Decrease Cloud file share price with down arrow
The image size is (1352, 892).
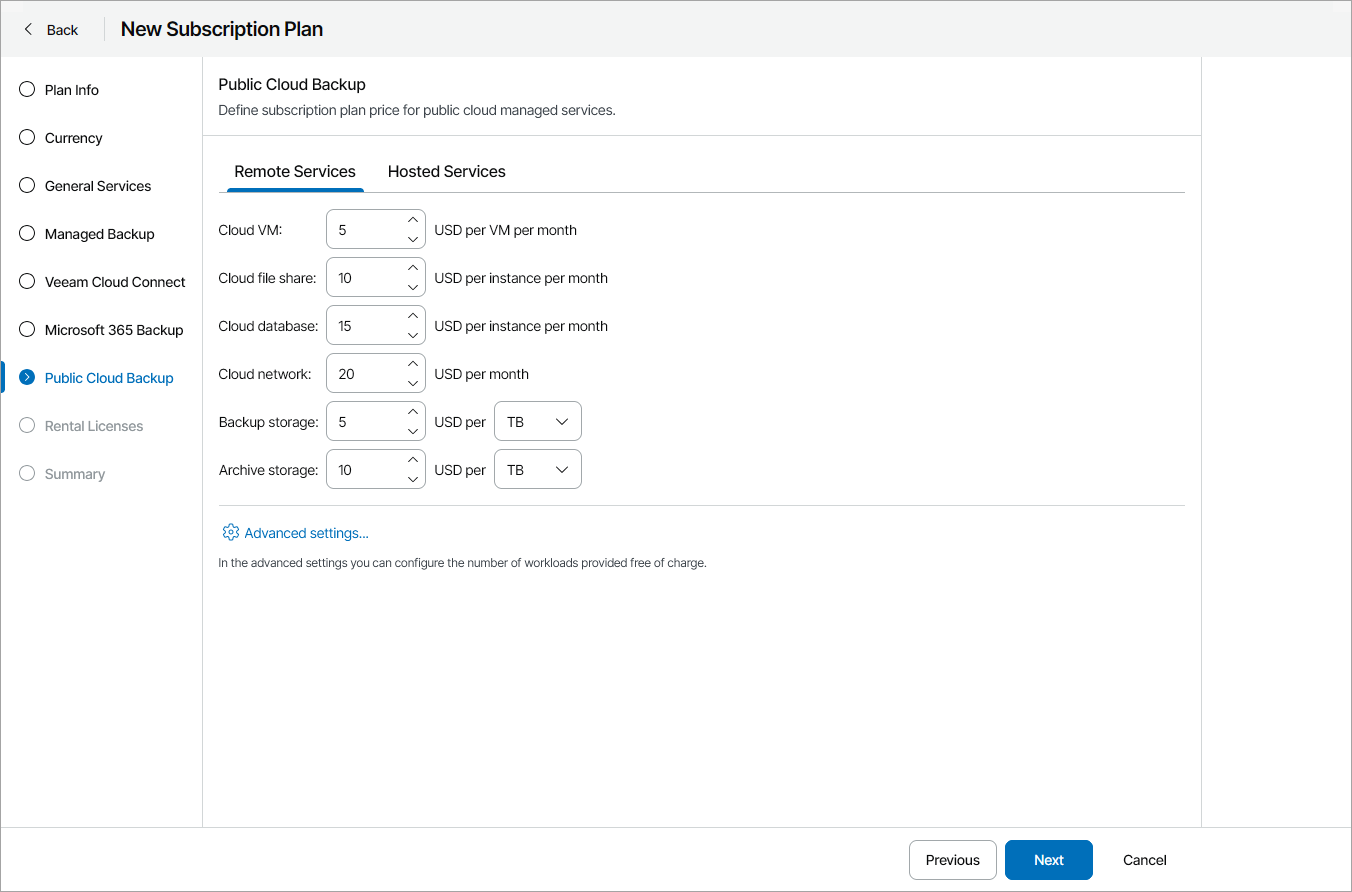(x=413, y=288)
